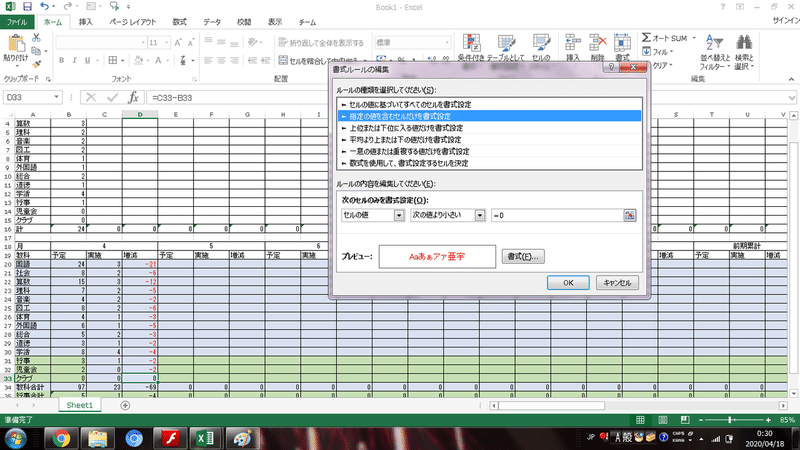Click the Insert cells icon
The height and width of the screenshot is (450, 800).
coord(572,43)
